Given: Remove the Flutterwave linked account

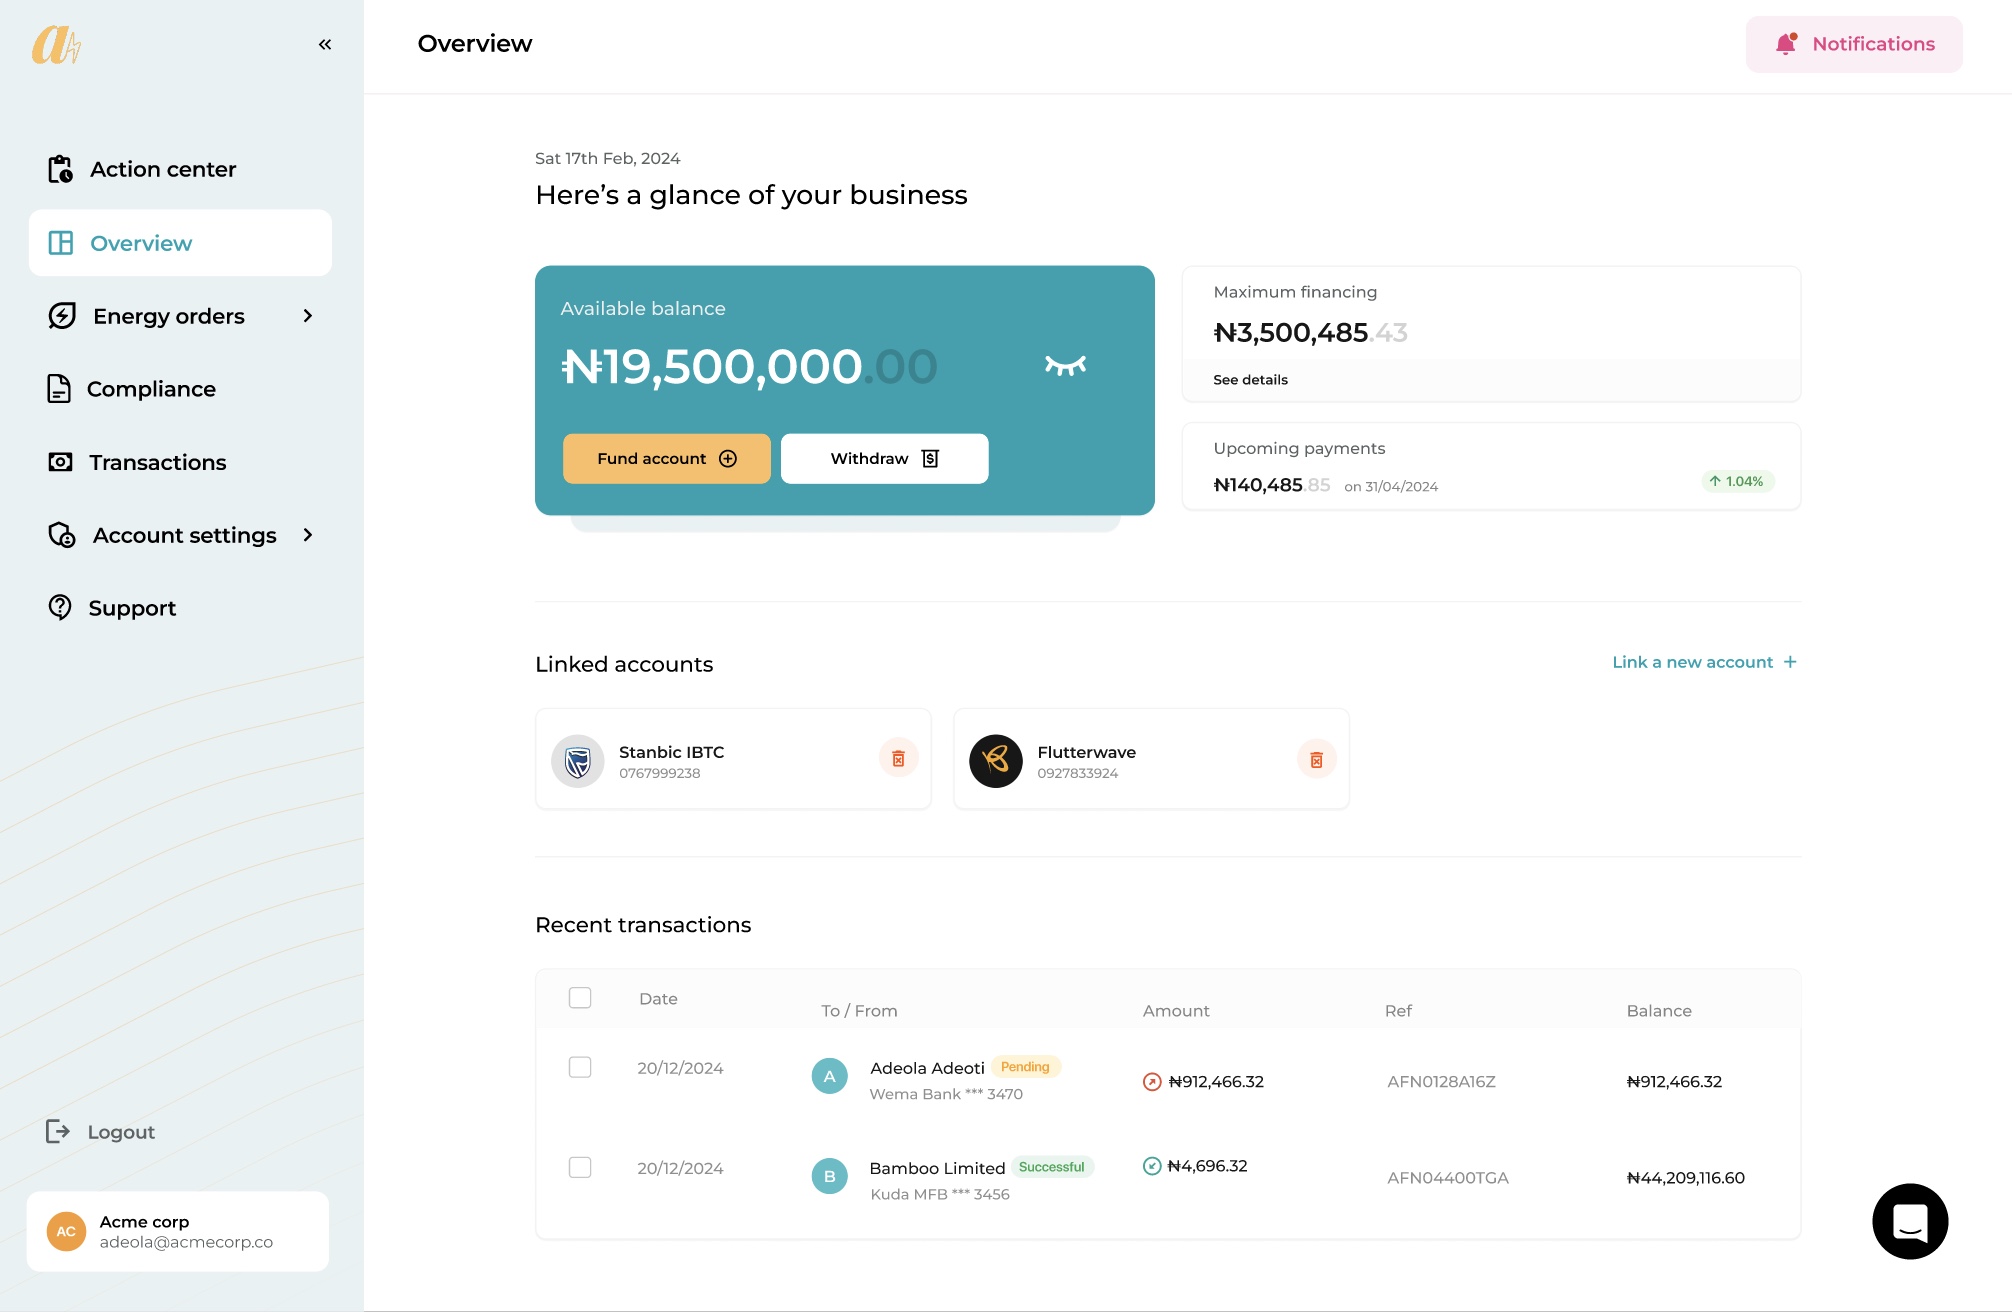Looking at the screenshot, I should pos(1316,760).
